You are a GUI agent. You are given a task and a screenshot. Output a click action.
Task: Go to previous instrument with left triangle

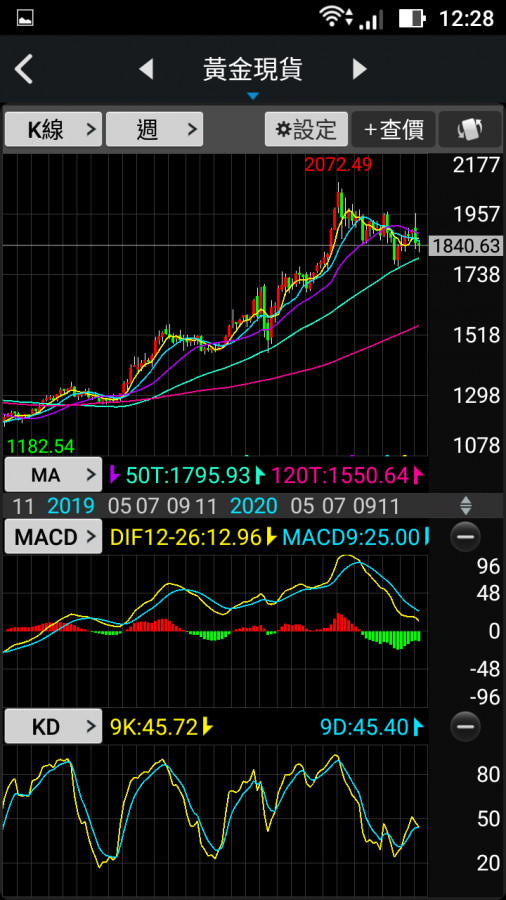[146, 69]
